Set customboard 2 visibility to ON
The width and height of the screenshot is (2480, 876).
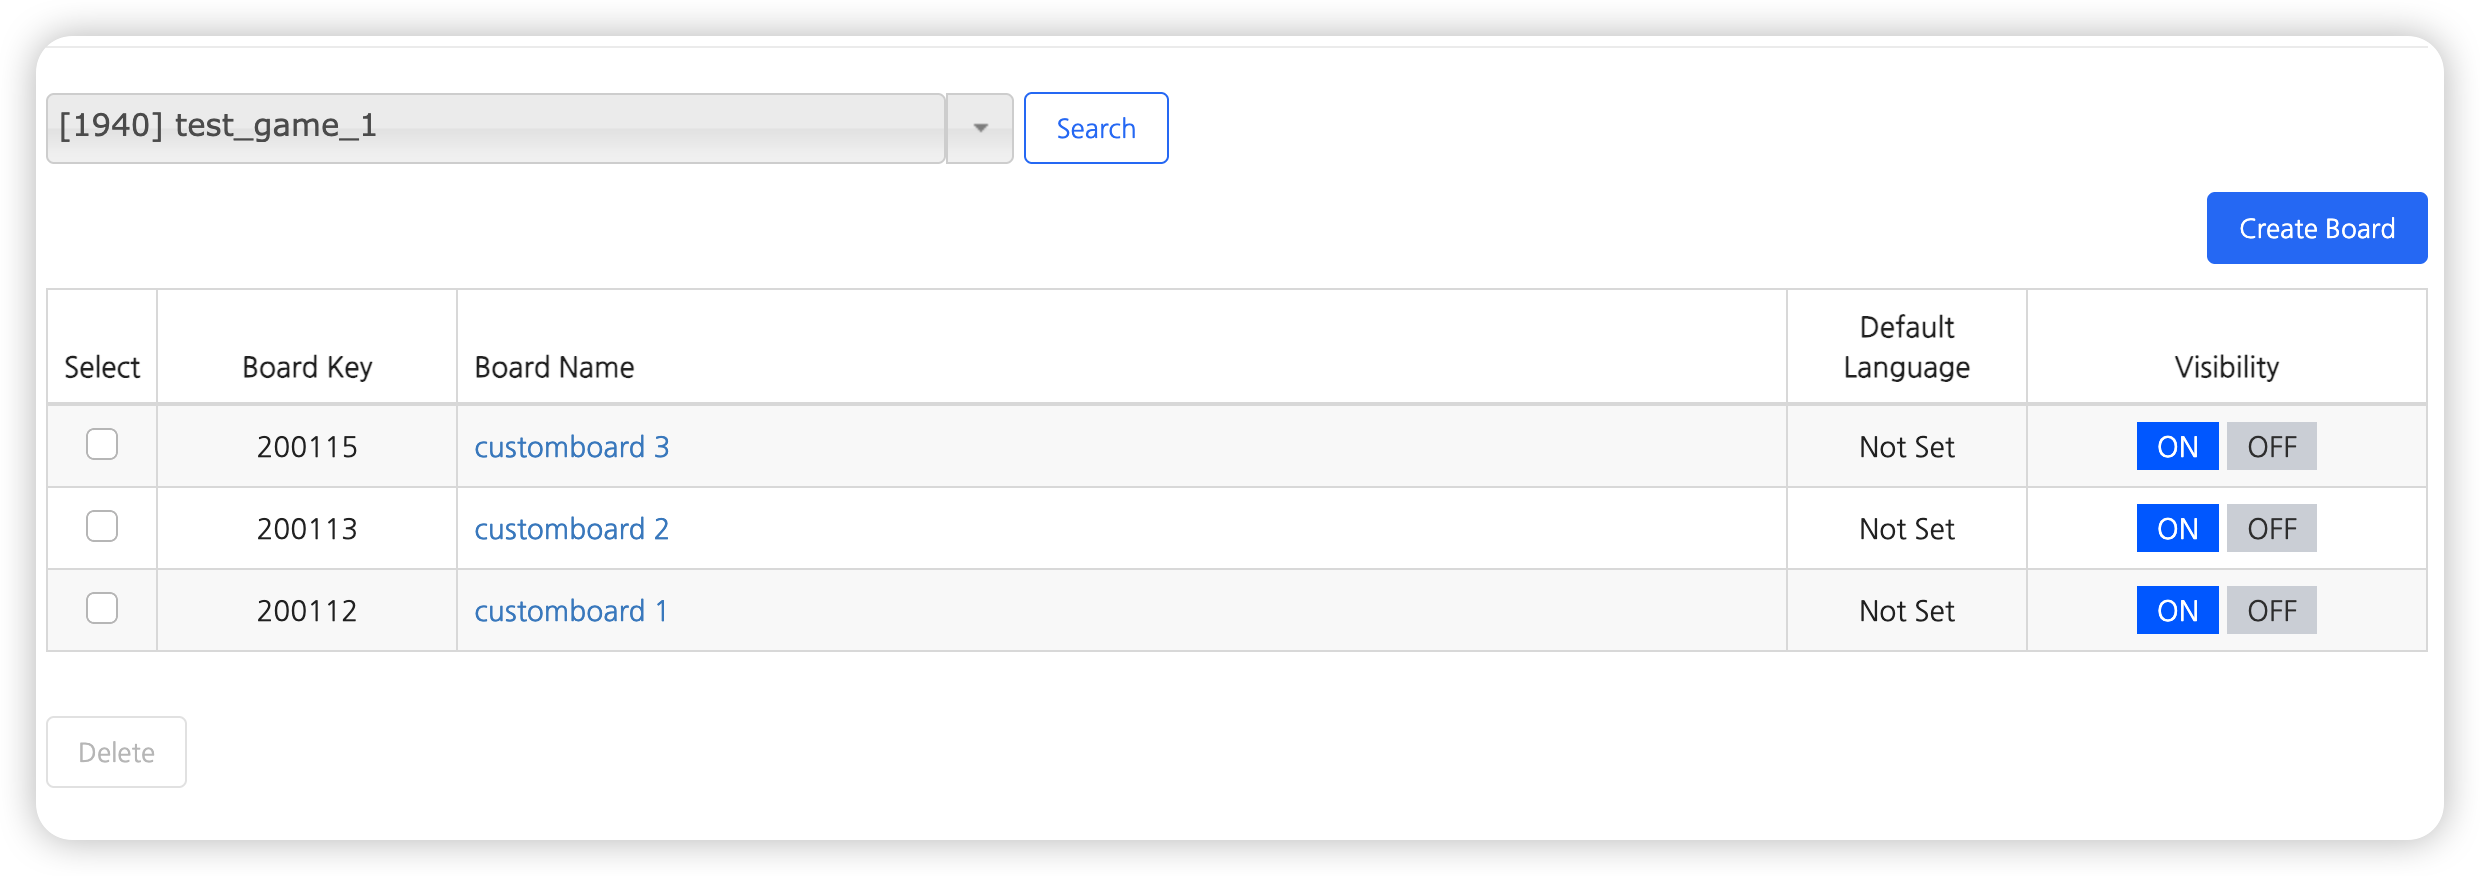(2177, 528)
